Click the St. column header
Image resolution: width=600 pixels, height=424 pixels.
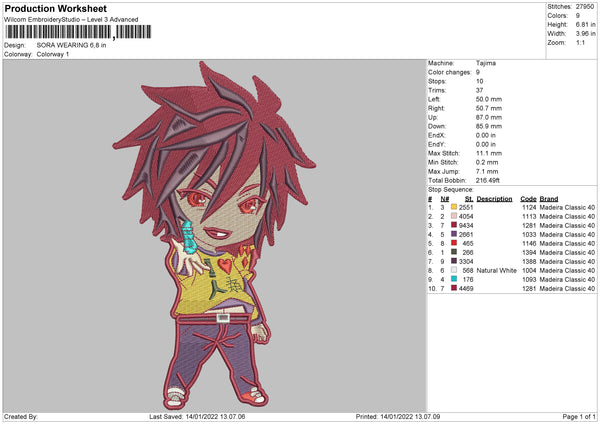pos(469,199)
